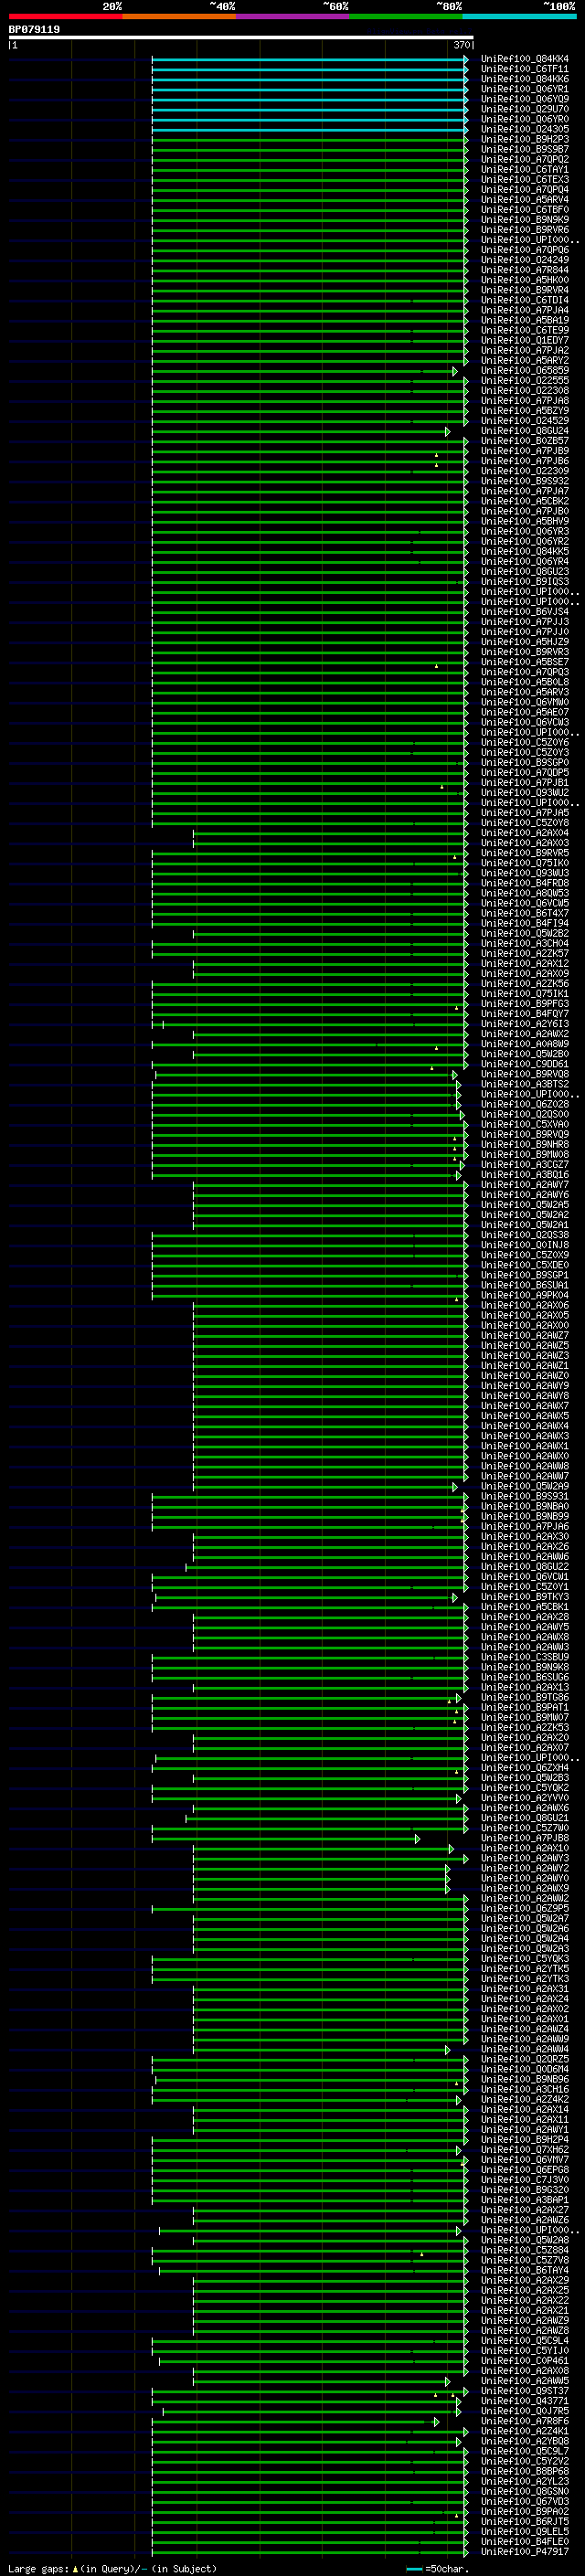Click the end arrowhead of the UniRef100_B9RVQ8 bar

[x=455, y=1075]
